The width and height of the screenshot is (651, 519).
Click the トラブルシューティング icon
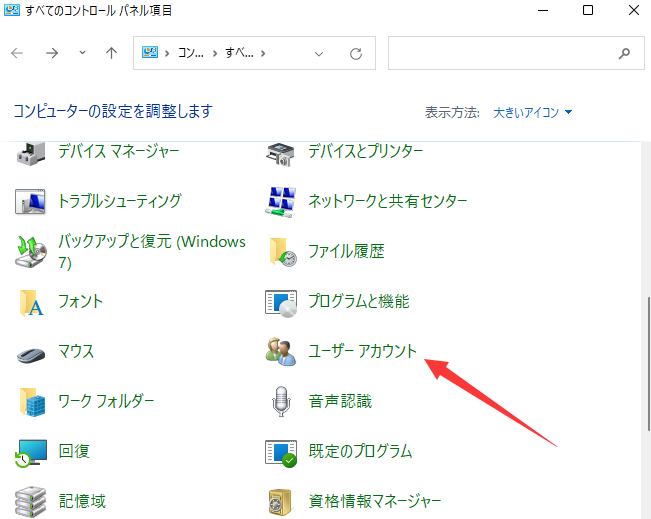pos(30,201)
